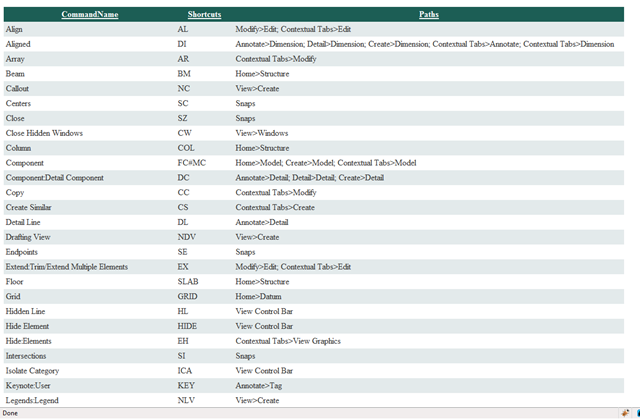Select the 'Aligned' command name cell
640x419 pixels.
pos(18,44)
